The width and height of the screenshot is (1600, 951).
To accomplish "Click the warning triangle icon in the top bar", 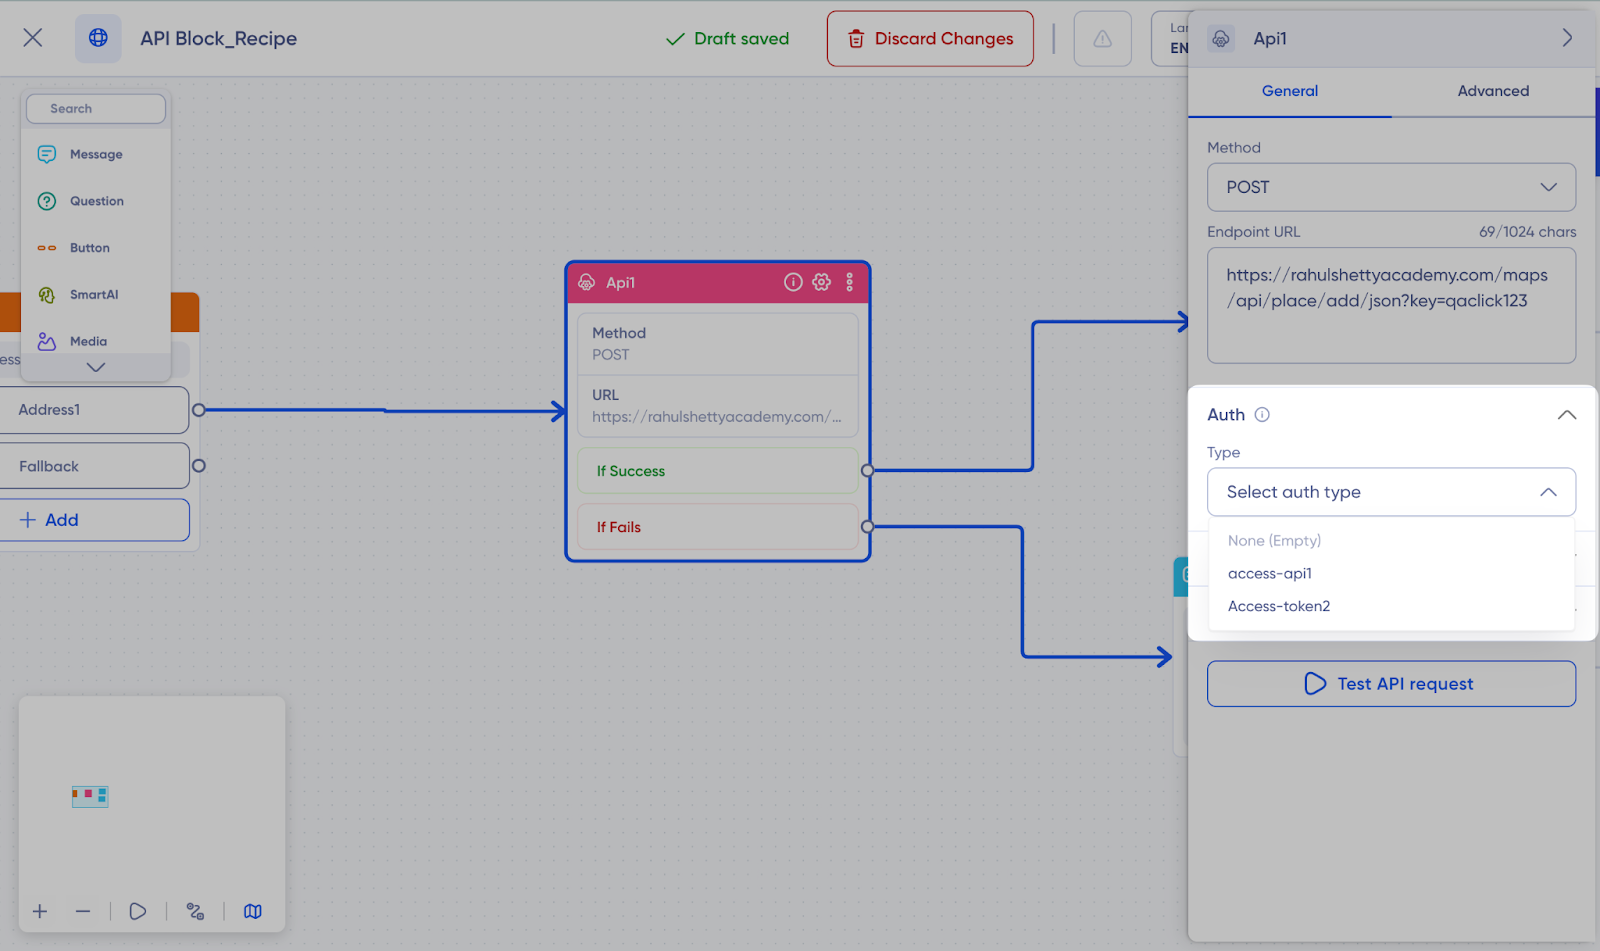I will tap(1102, 39).
